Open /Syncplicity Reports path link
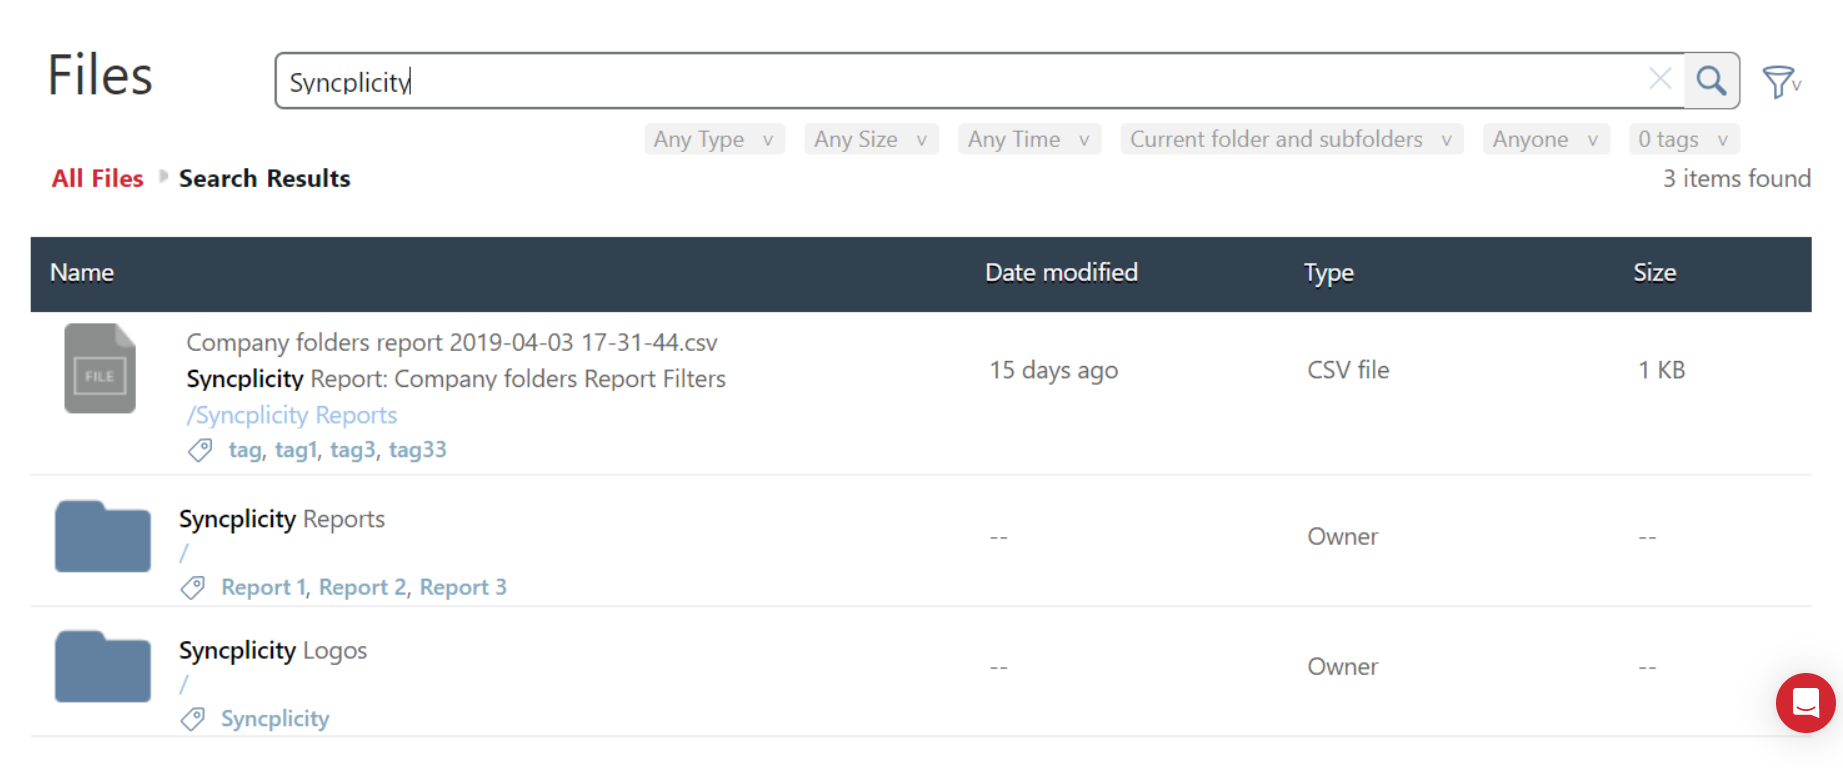1843x768 pixels. point(292,415)
